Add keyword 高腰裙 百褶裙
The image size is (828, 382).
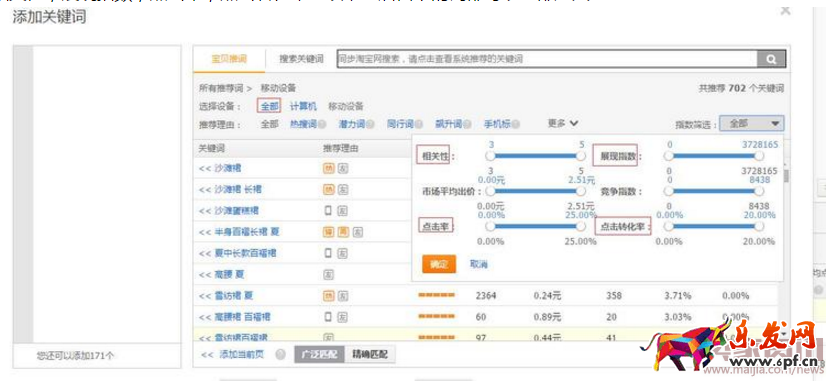pos(234,317)
